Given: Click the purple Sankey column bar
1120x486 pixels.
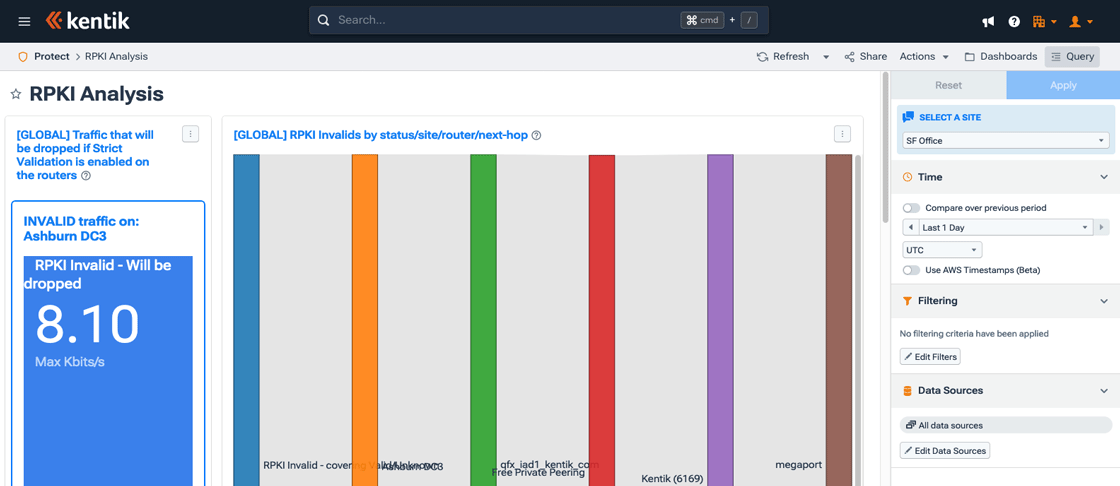Looking at the screenshot, I should [x=720, y=320].
